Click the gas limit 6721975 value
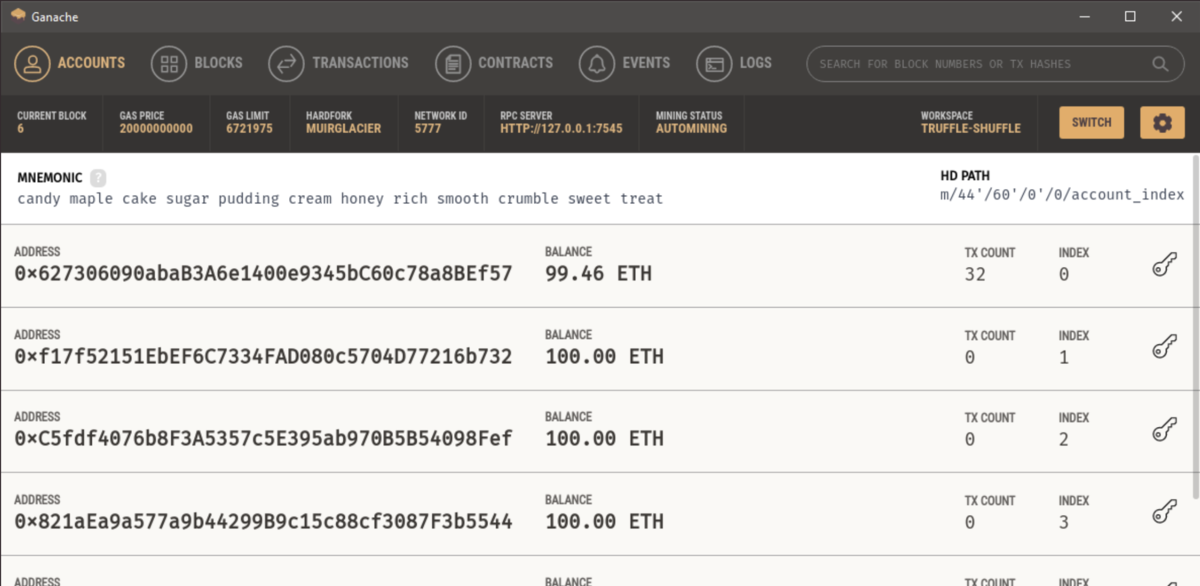Screen dimensions: 1200x586 pyautogui.click(x=249, y=129)
